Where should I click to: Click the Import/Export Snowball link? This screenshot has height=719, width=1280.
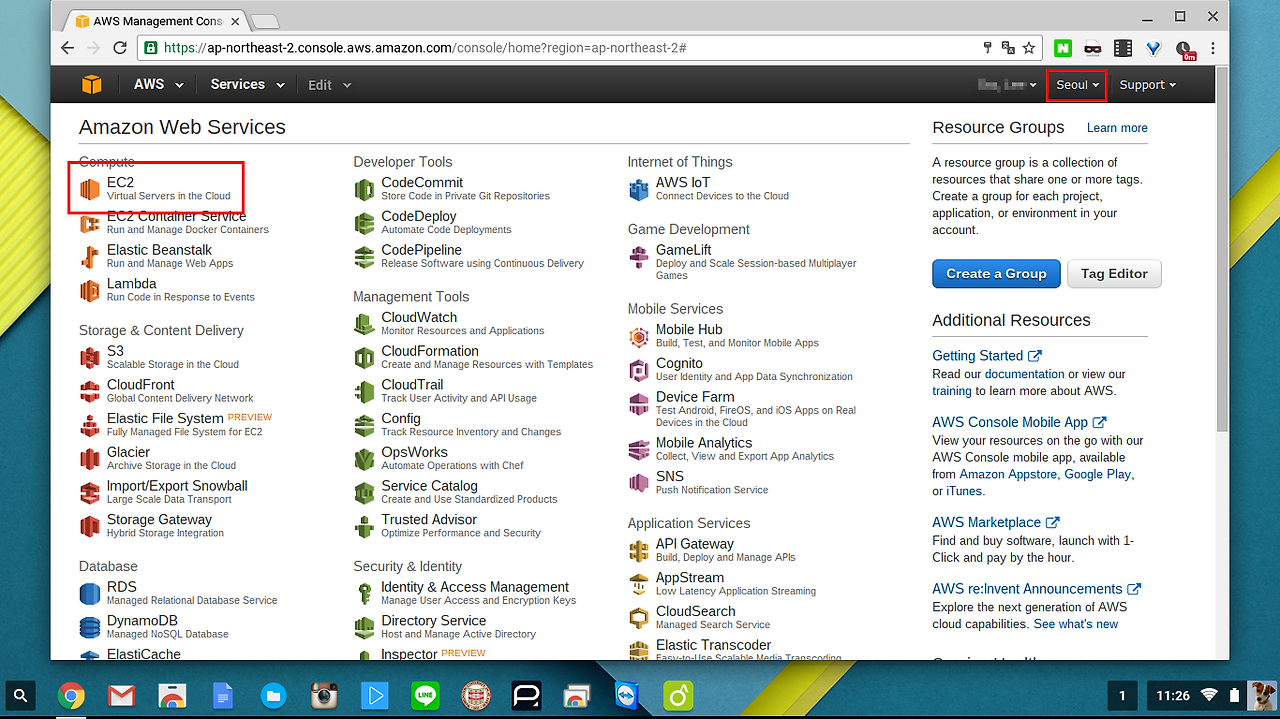(177, 486)
